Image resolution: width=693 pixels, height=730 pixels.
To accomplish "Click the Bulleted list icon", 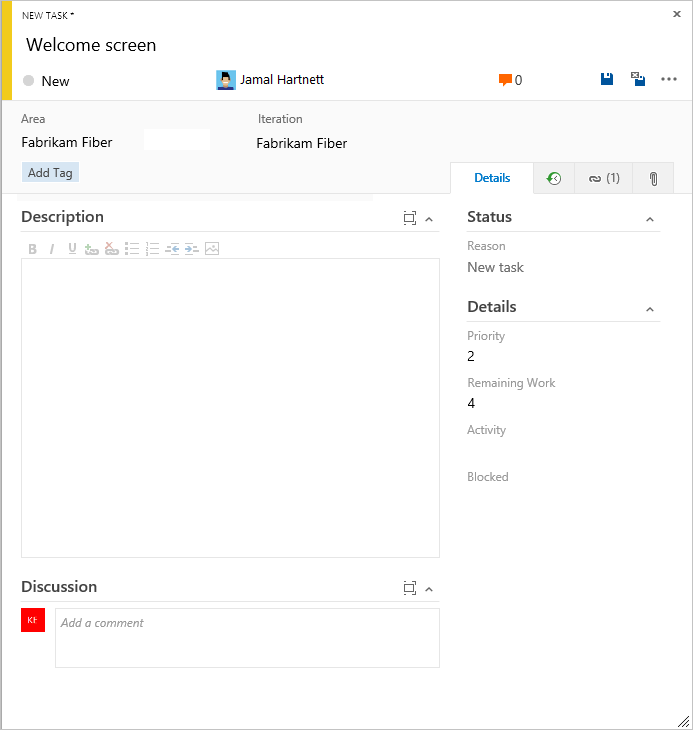I will pyautogui.click(x=132, y=249).
